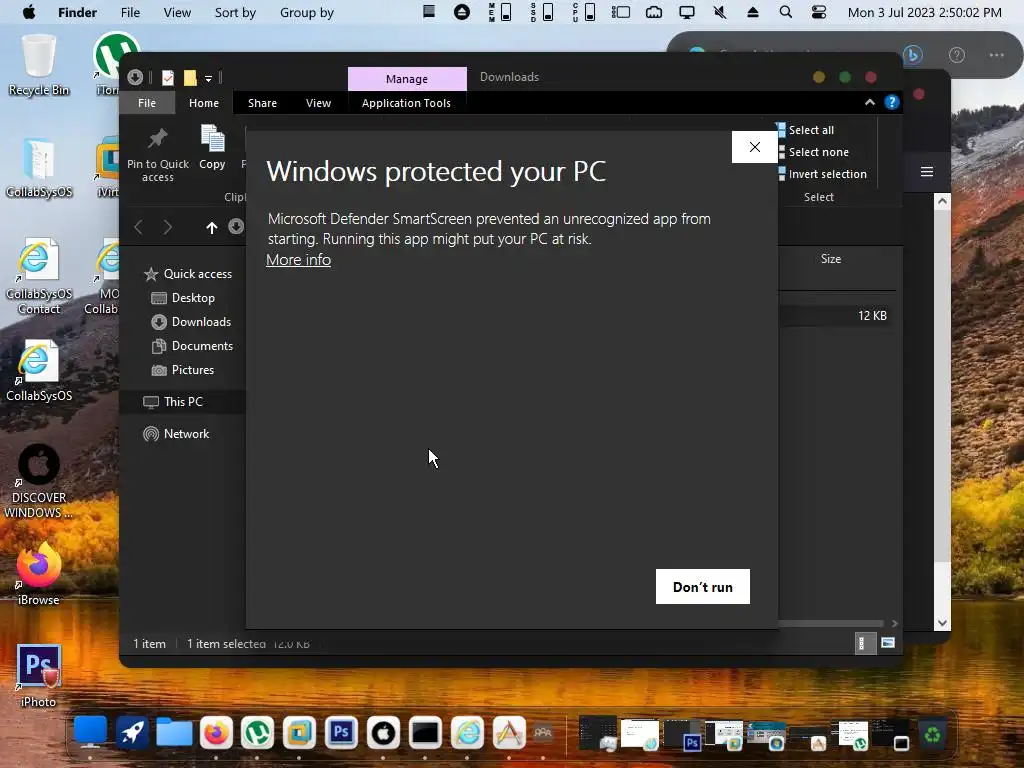Navigate back in Explorer

click(138, 227)
